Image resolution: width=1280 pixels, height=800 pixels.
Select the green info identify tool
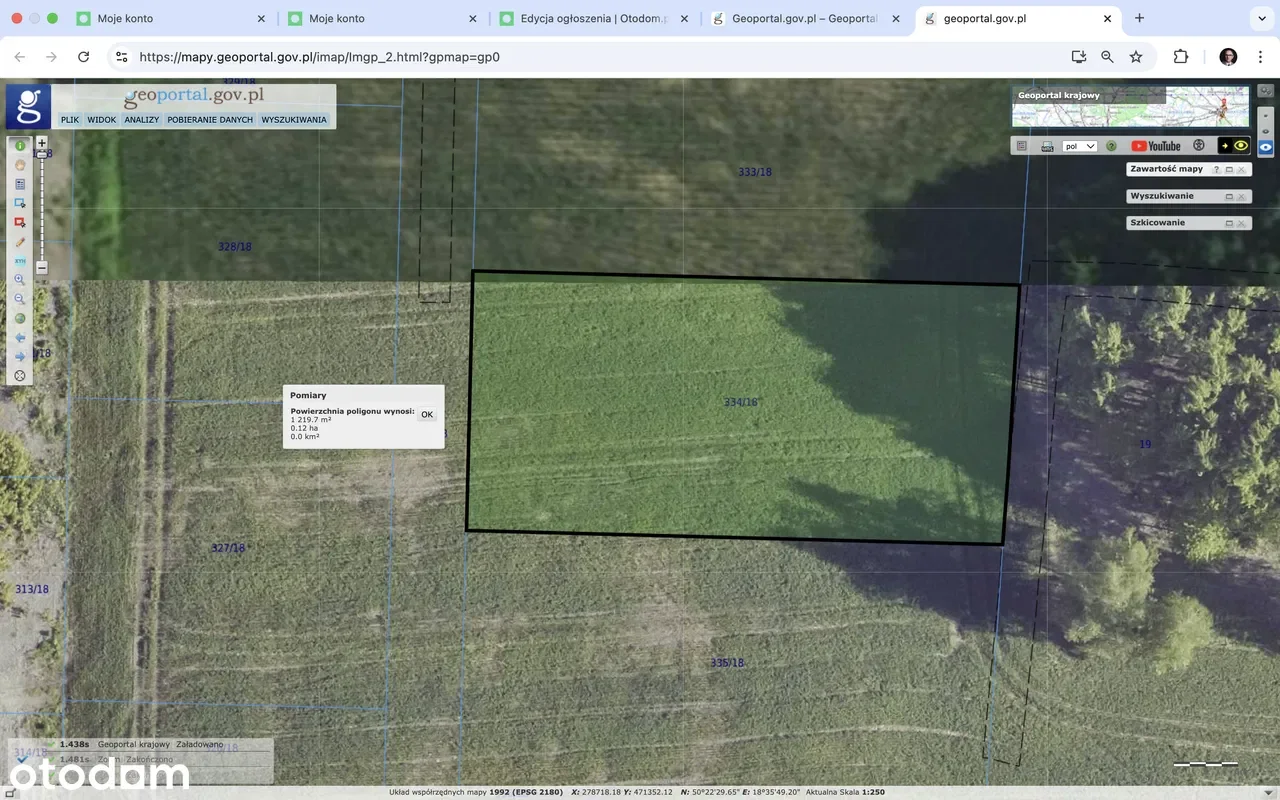(19, 146)
